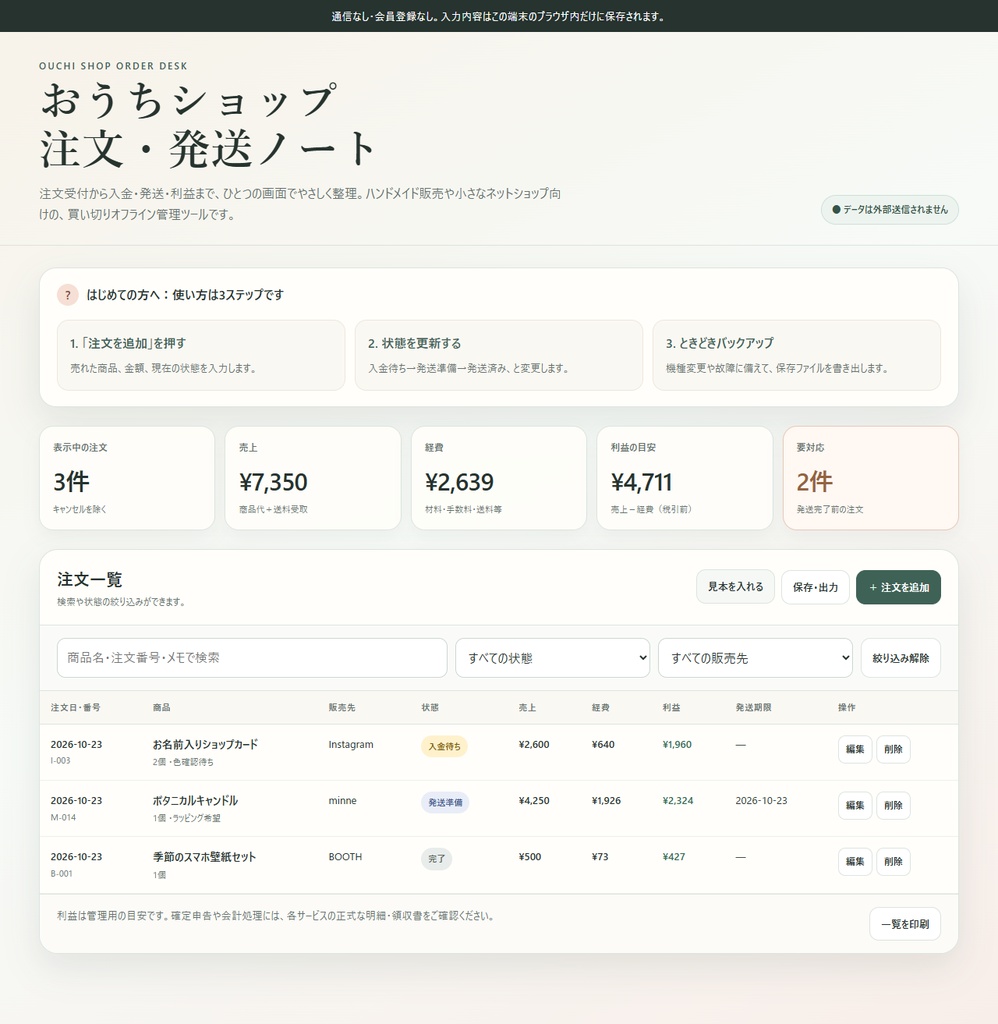Click the ¥500 sales value

pyautogui.click(x=530, y=857)
